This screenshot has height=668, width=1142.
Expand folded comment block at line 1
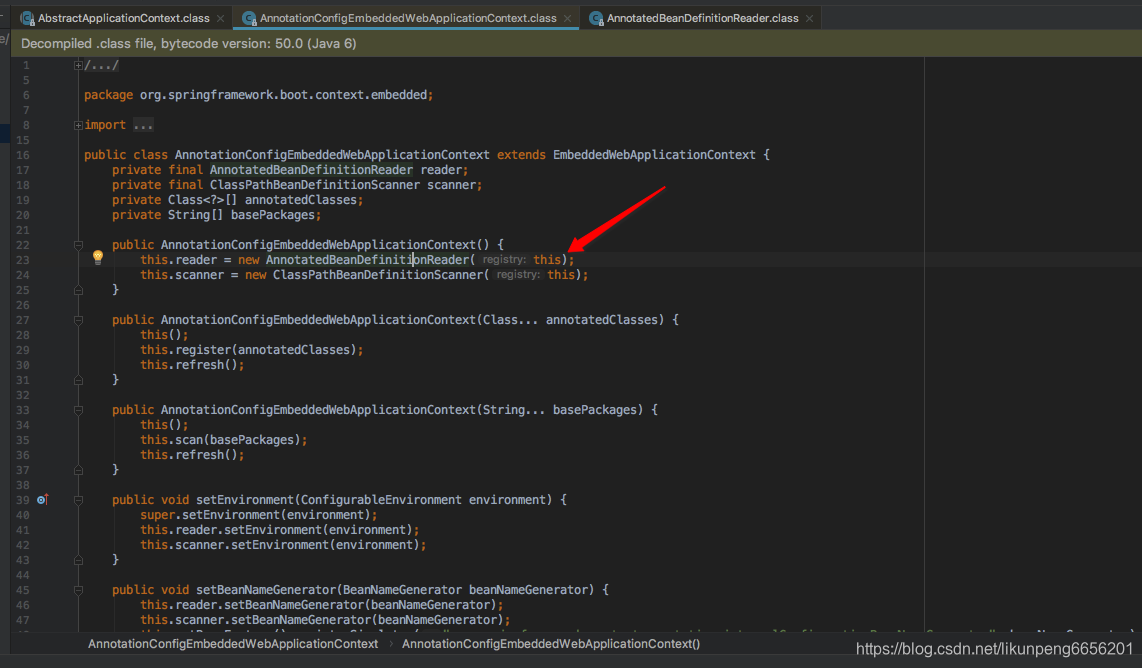click(78, 66)
